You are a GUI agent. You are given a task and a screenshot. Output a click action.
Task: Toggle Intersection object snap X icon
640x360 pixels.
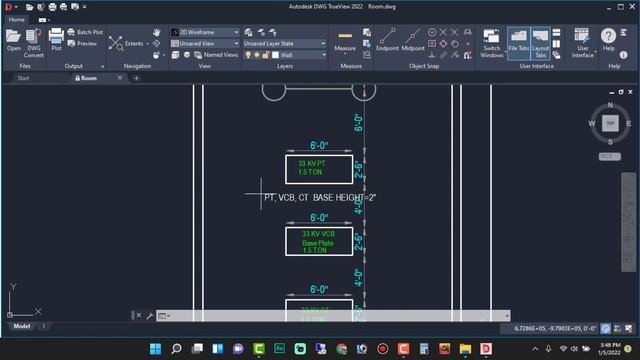tap(443, 32)
